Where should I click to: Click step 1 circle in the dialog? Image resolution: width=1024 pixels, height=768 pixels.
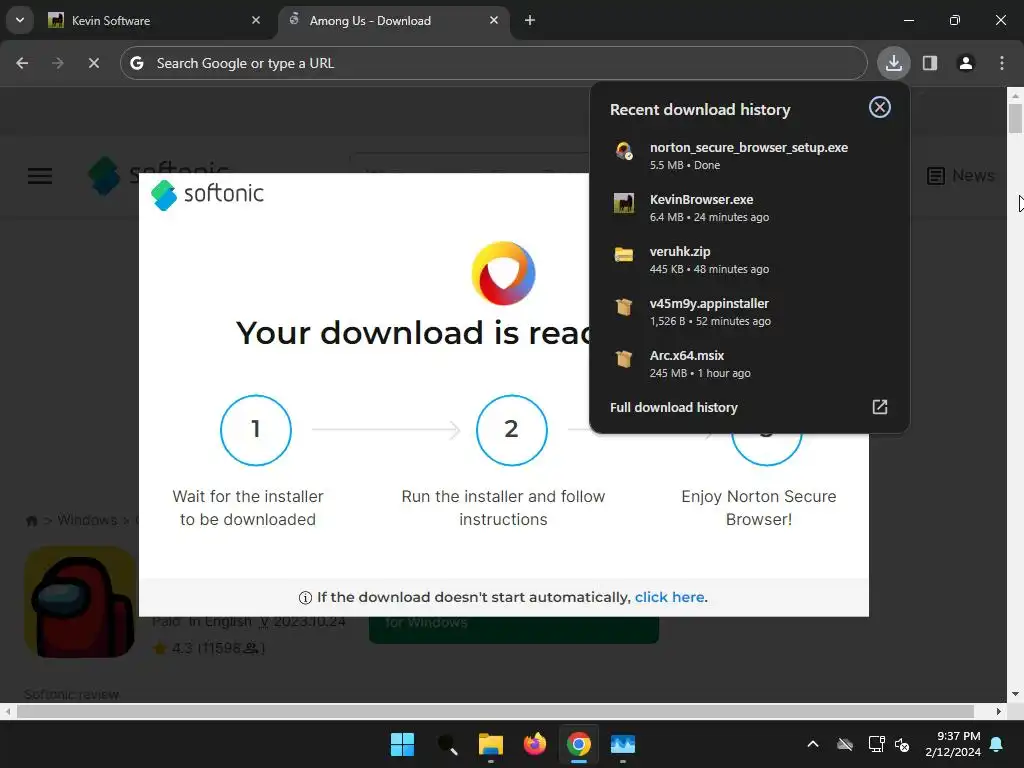coord(256,430)
